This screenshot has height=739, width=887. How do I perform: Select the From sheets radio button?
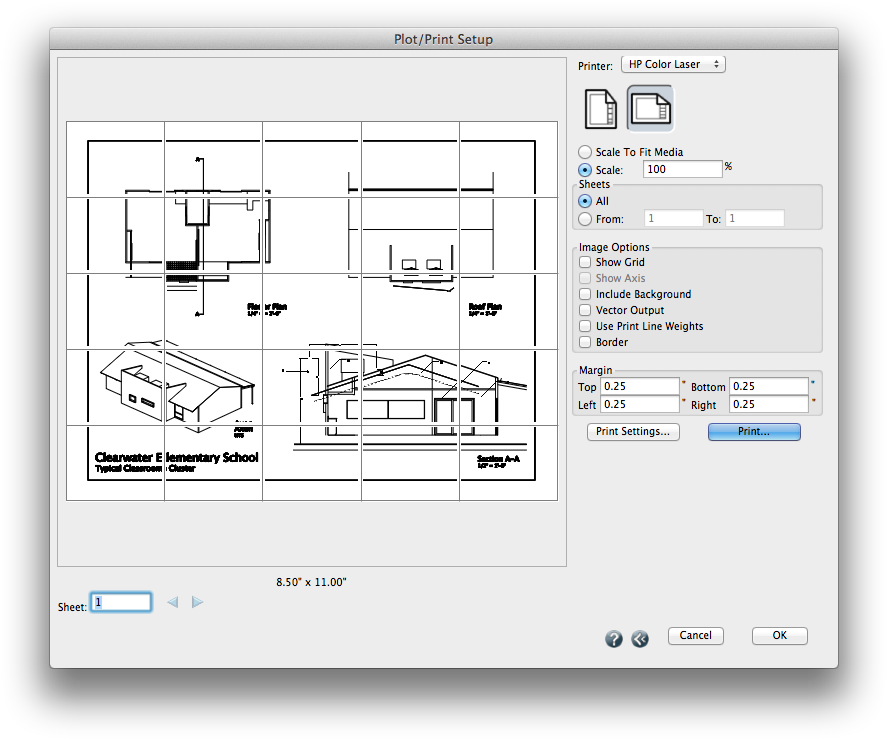584,218
